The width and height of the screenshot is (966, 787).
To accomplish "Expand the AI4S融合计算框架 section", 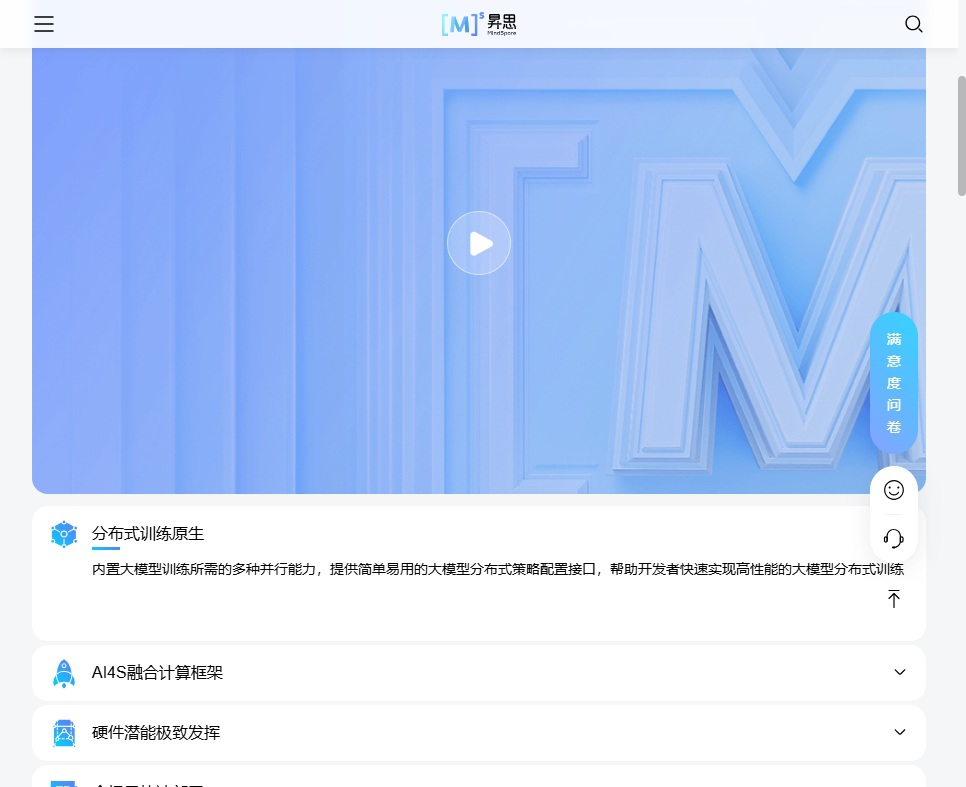I will (479, 673).
